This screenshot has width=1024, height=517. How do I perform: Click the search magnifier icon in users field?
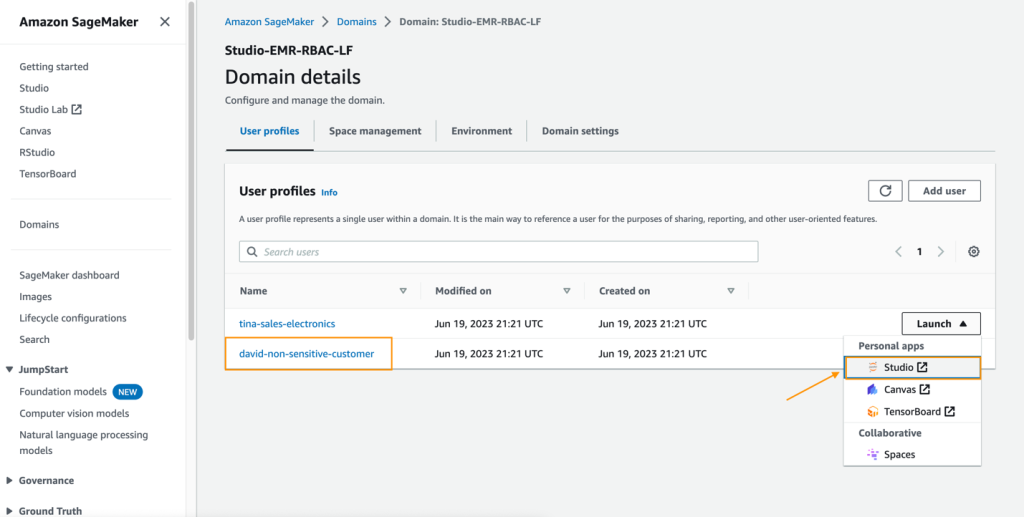click(x=252, y=252)
